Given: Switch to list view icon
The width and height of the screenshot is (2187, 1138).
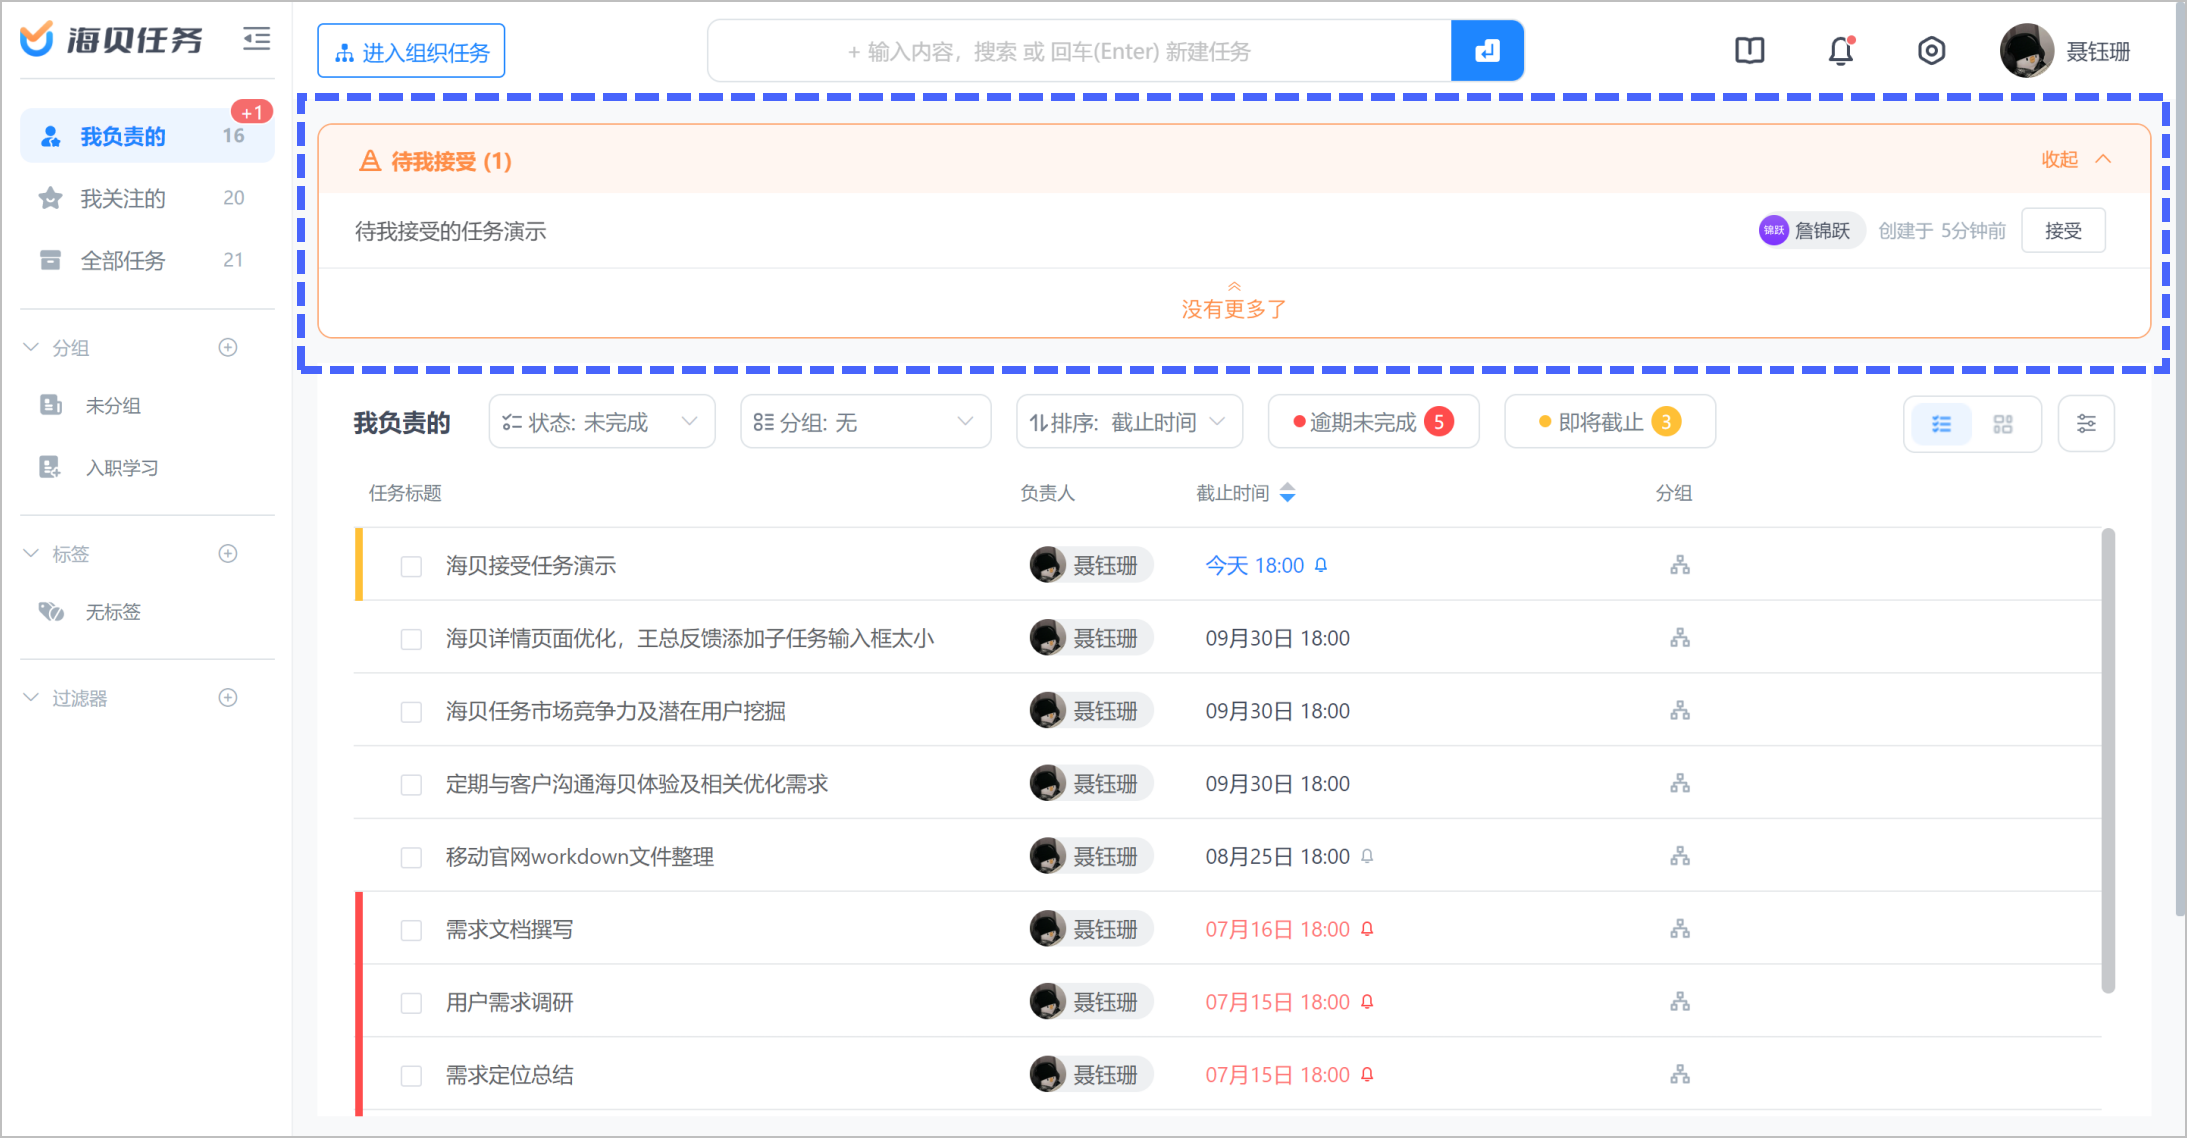Looking at the screenshot, I should click(1941, 424).
